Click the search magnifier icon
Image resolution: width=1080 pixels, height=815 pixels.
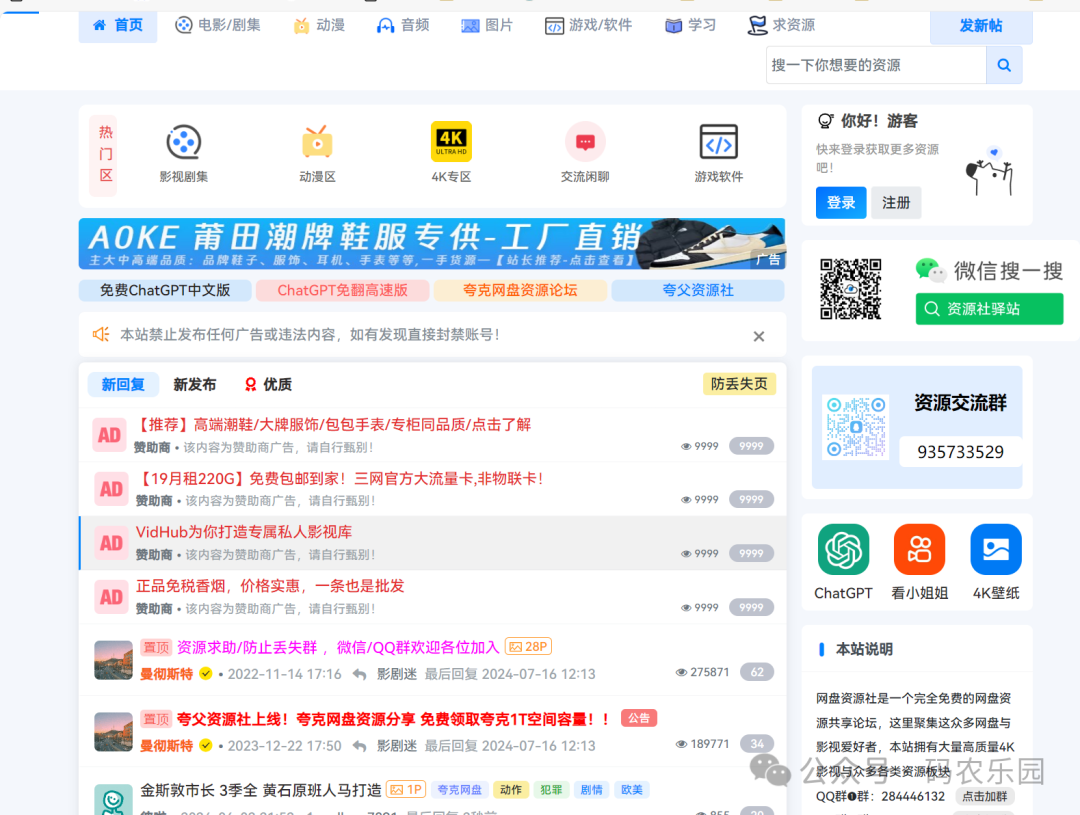1004,64
